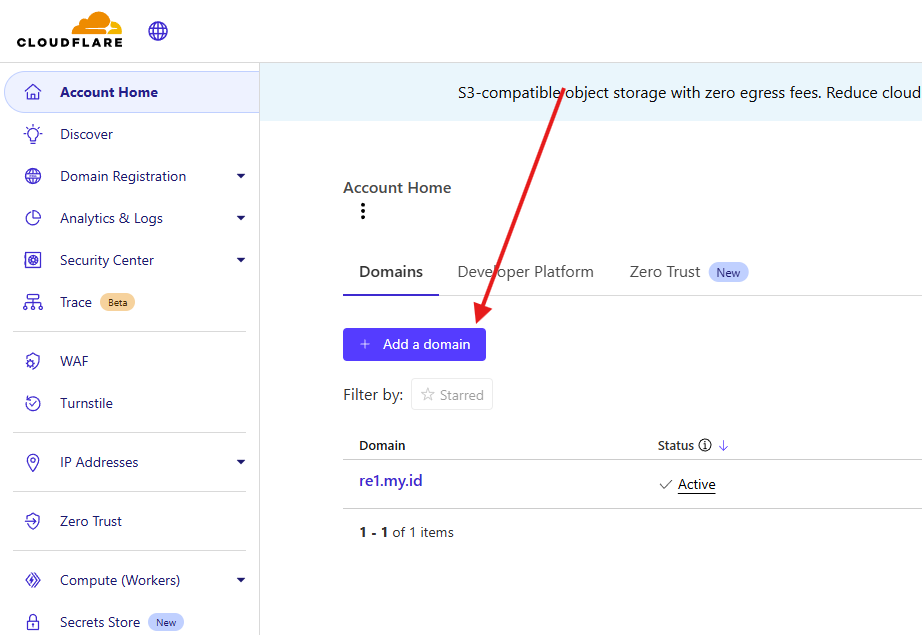922x635 pixels.
Task: Open the re1.my.id domain link
Action: click(x=390, y=481)
